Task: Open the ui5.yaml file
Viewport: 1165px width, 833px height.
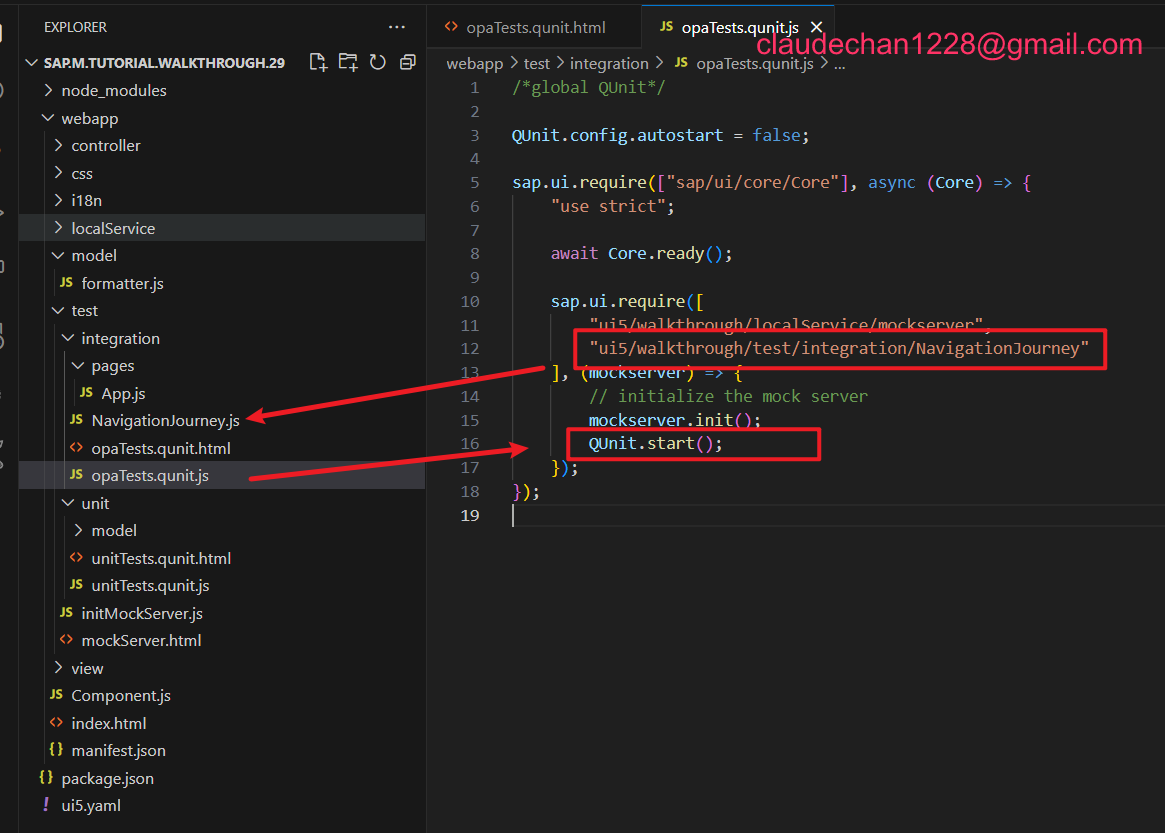Action: 91,805
